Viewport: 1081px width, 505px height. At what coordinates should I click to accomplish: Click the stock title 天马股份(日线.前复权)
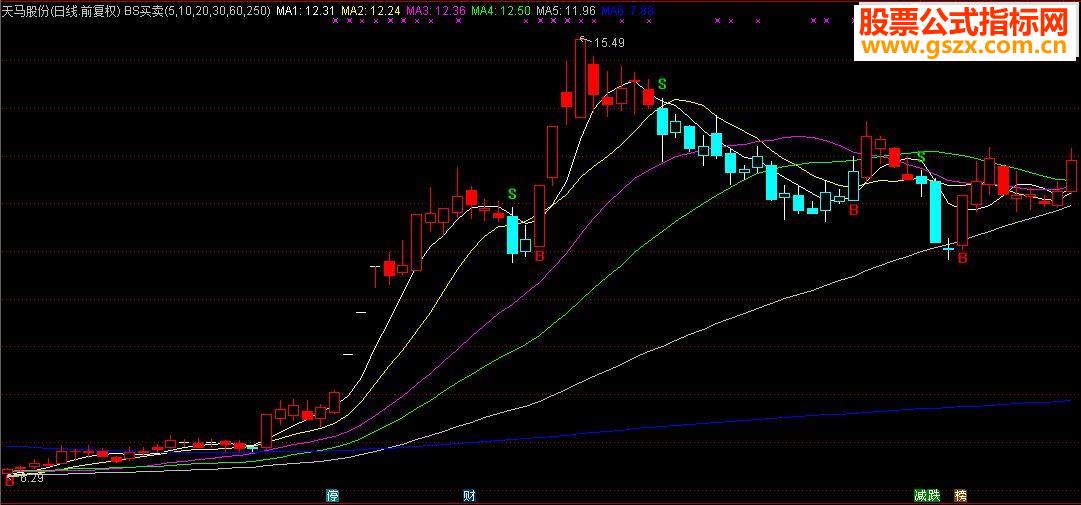point(61,11)
